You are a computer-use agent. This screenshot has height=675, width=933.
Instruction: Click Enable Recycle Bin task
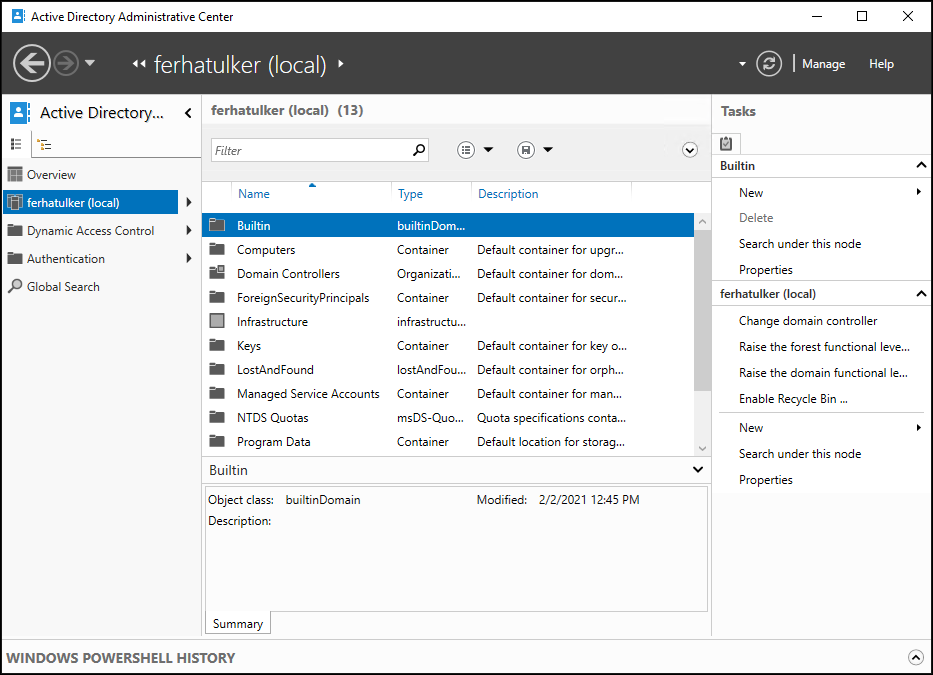(x=793, y=399)
